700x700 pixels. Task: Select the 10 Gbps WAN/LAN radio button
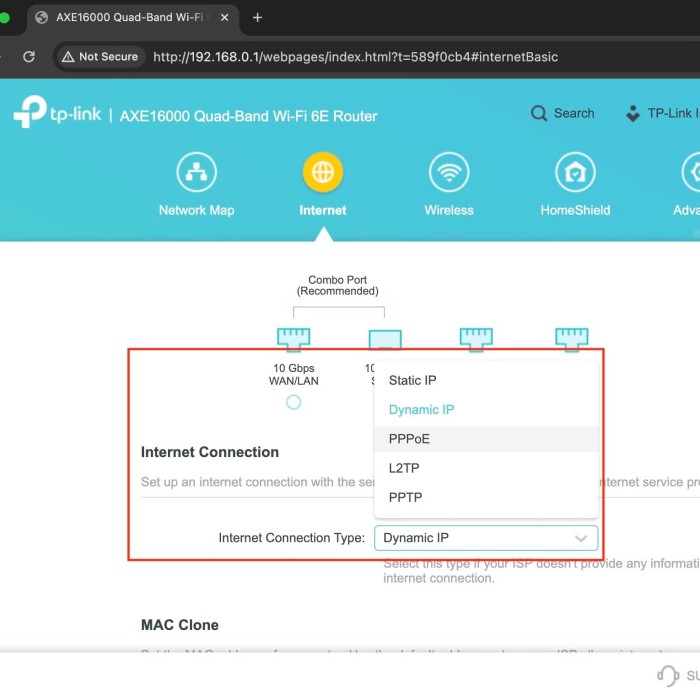coord(293,402)
